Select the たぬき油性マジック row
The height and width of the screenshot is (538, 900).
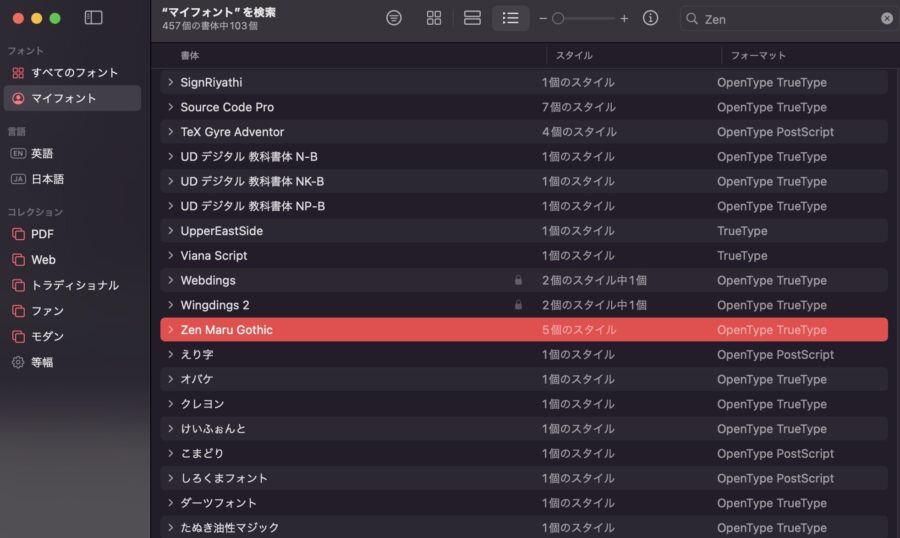click(524, 527)
